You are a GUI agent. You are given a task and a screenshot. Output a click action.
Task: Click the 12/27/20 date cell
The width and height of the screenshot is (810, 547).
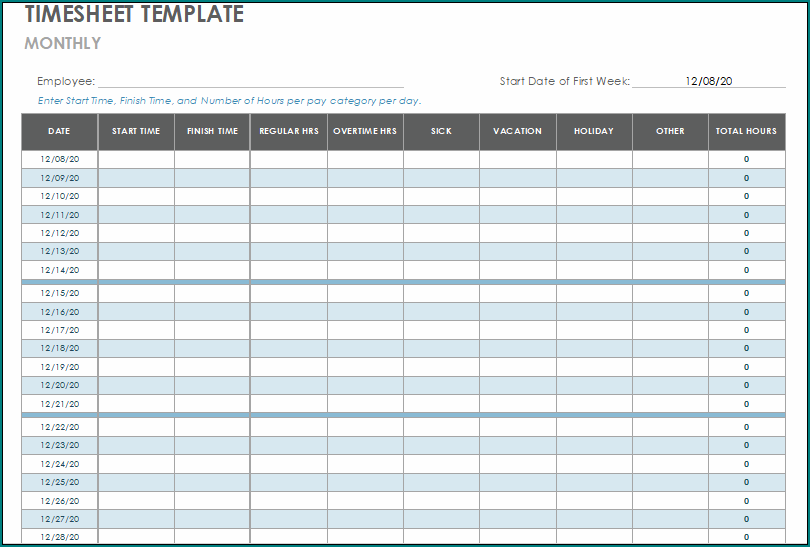pos(59,519)
